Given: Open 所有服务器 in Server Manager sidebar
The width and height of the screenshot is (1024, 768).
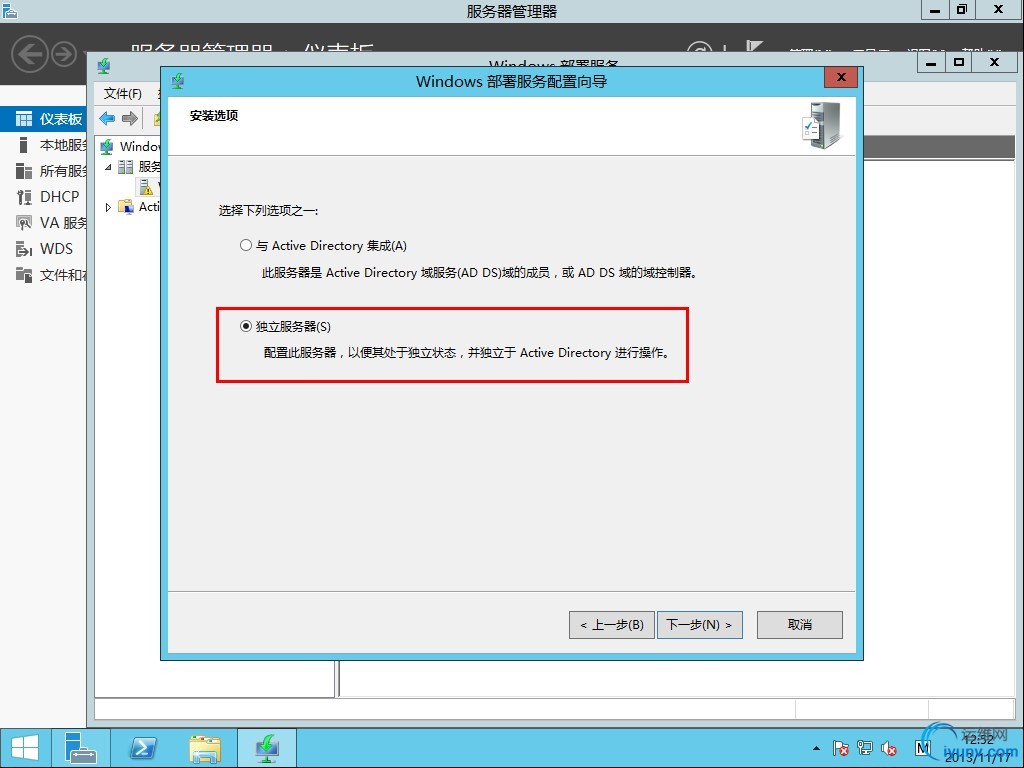Looking at the screenshot, I should tap(44, 171).
